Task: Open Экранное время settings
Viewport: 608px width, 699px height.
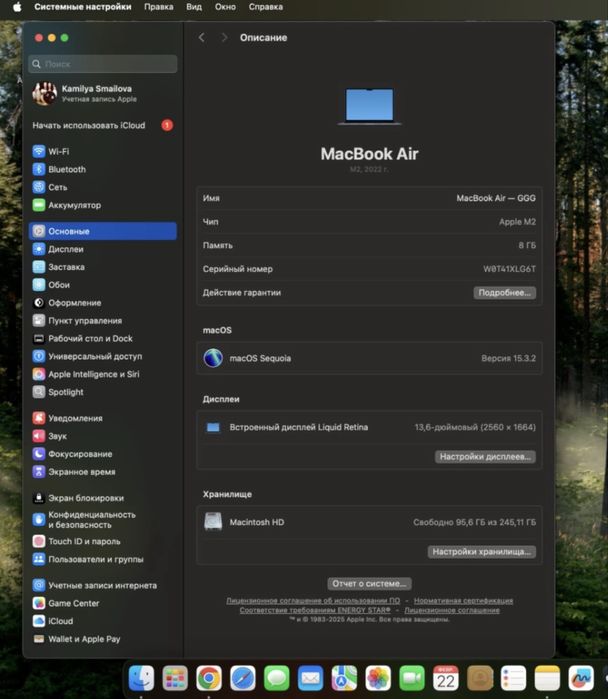Action: (x=103, y=472)
